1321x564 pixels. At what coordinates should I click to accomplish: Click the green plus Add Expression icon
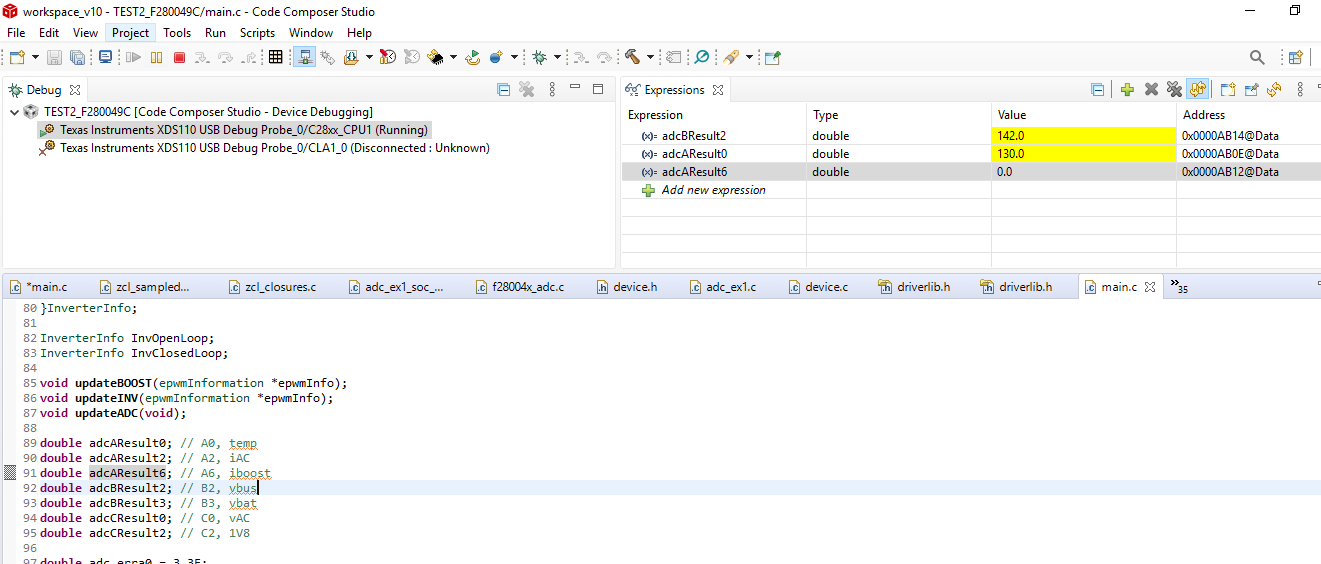(x=1127, y=89)
